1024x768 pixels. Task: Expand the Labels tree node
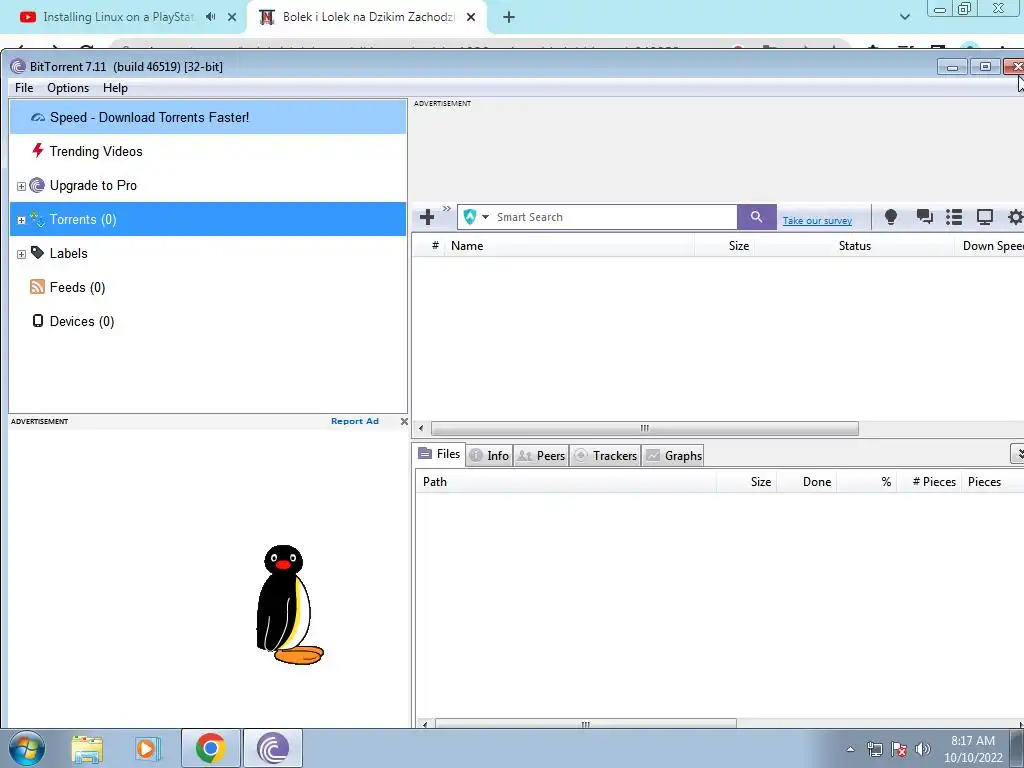click(22, 254)
